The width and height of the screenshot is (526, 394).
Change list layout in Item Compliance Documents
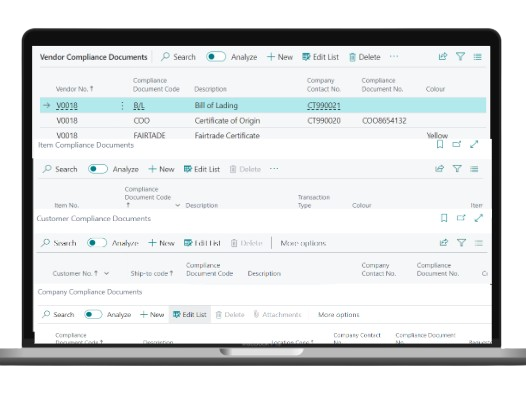[474, 169]
